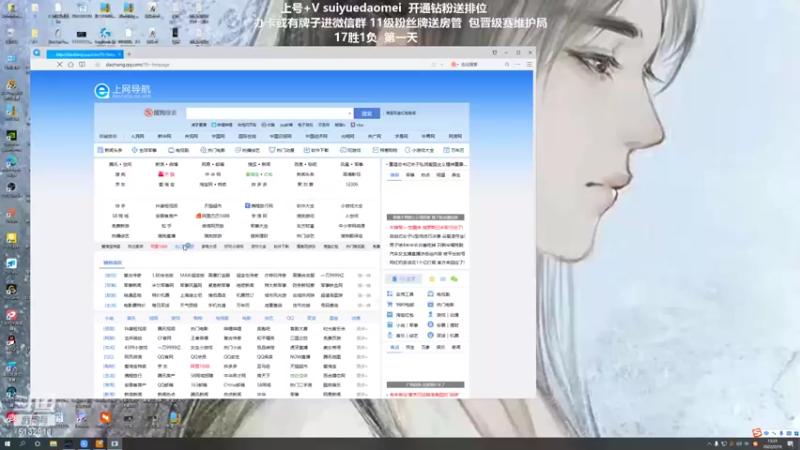Select the 娱乐 tab in lower right panel
Screen dimensions: 800x450
[440, 347]
